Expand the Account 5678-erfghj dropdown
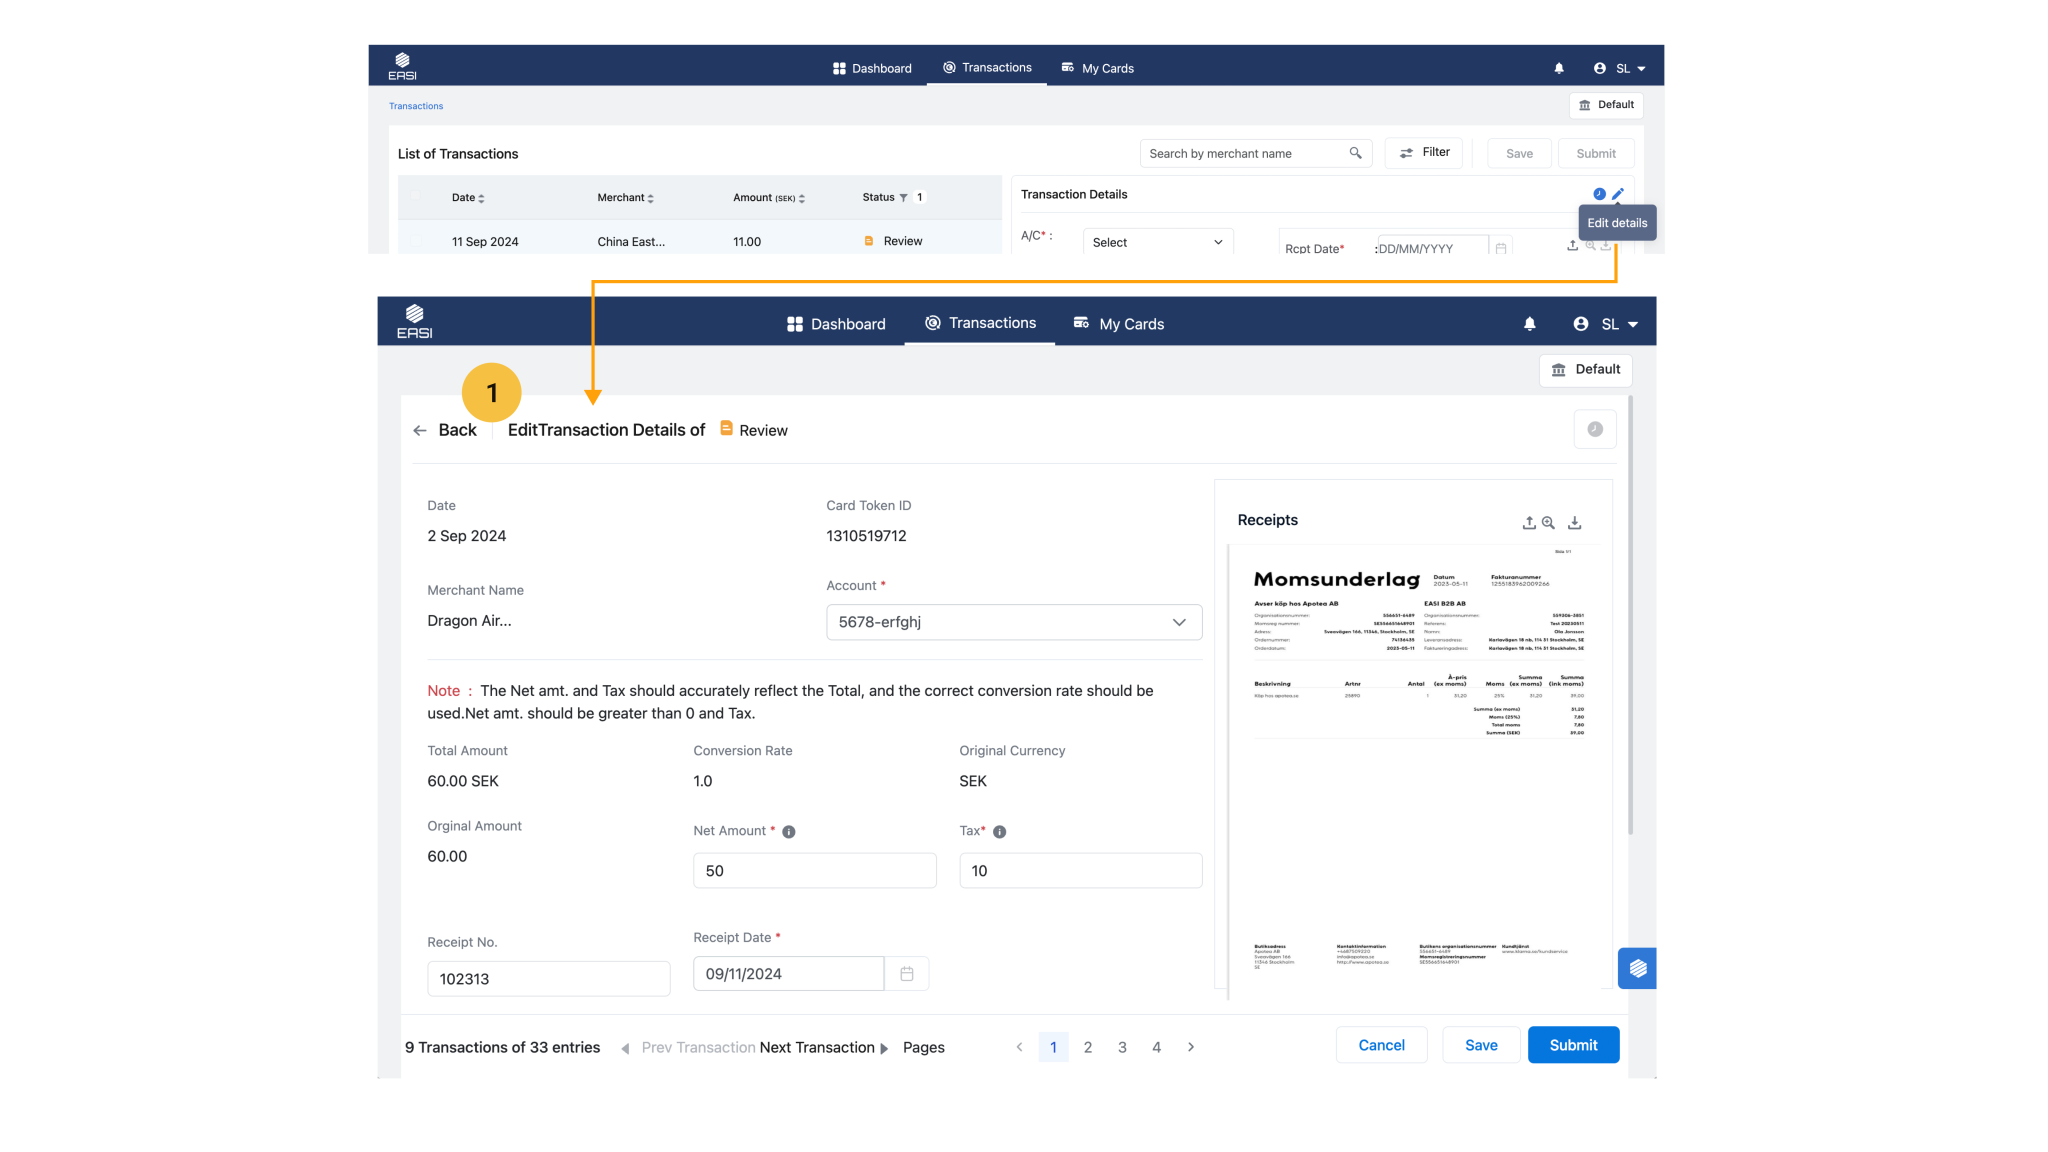This screenshot has height=1152, width=2048. [x=1013, y=622]
